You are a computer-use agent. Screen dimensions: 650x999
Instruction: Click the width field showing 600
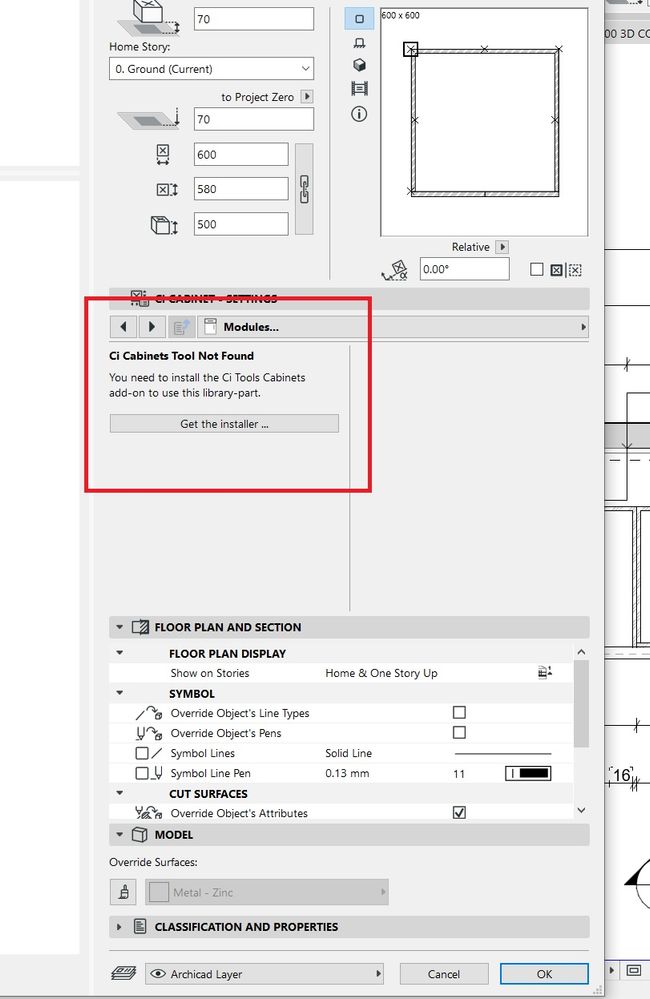point(241,154)
